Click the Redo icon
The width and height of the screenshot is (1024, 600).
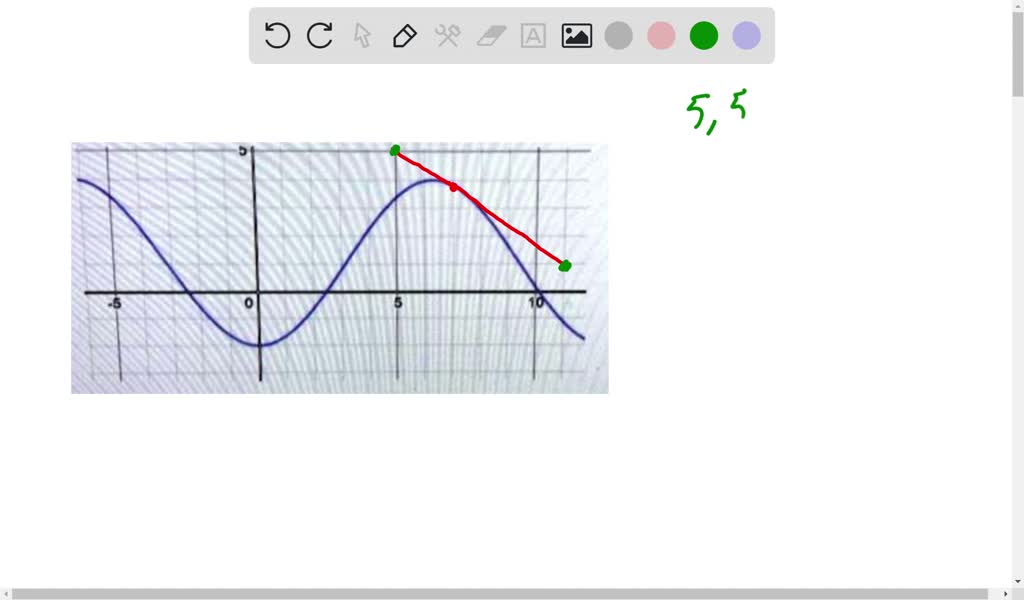[x=318, y=35]
